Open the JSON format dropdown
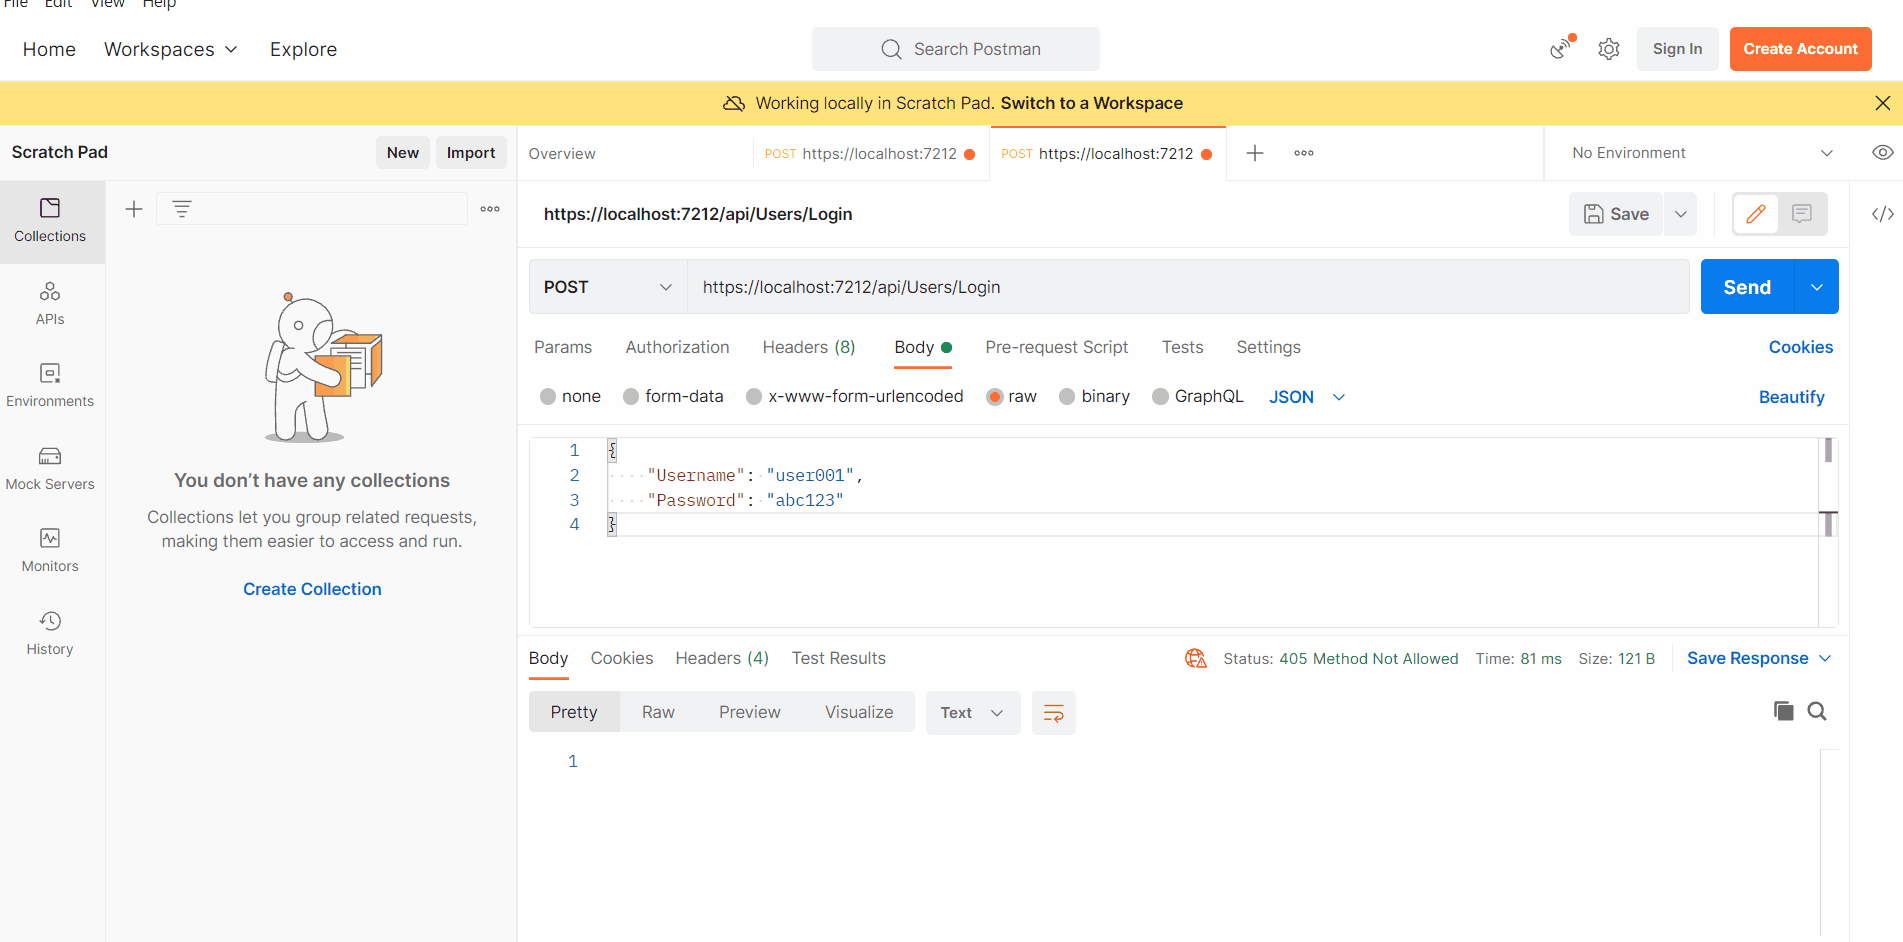1903x942 pixels. tap(1305, 396)
